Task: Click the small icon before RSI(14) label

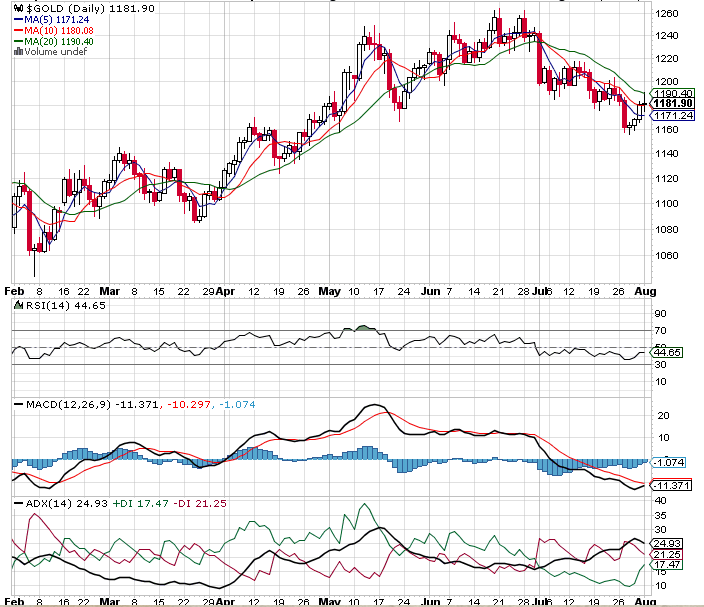Action: coord(18,305)
